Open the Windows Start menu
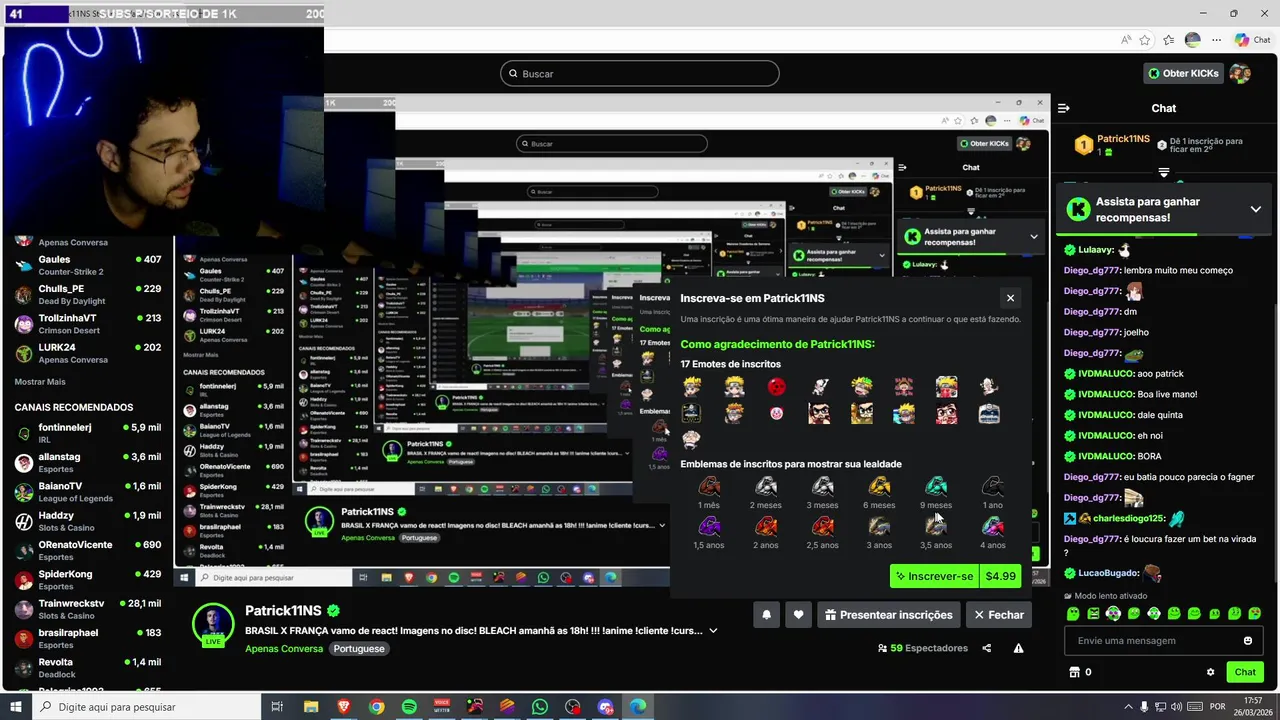The image size is (1280, 720). (x=18, y=707)
